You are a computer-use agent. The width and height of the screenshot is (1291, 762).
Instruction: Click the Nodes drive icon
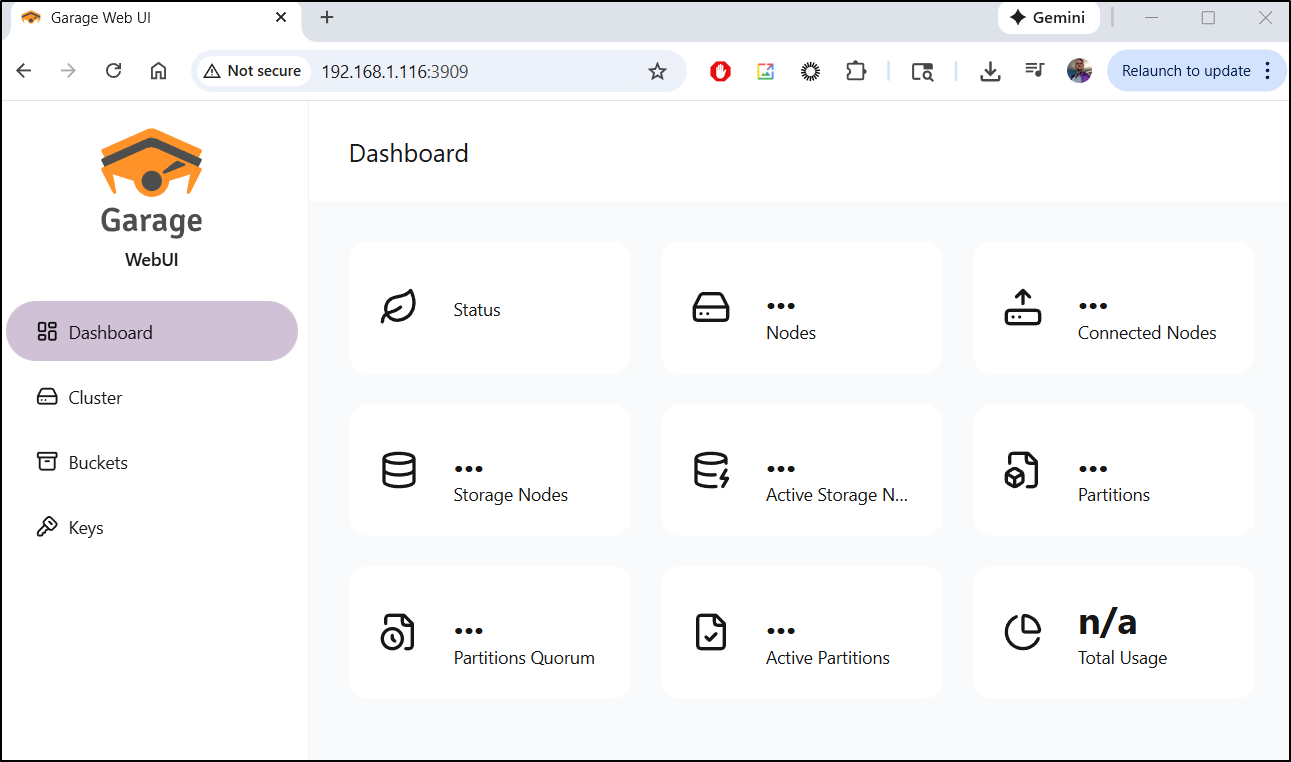pyautogui.click(x=711, y=308)
